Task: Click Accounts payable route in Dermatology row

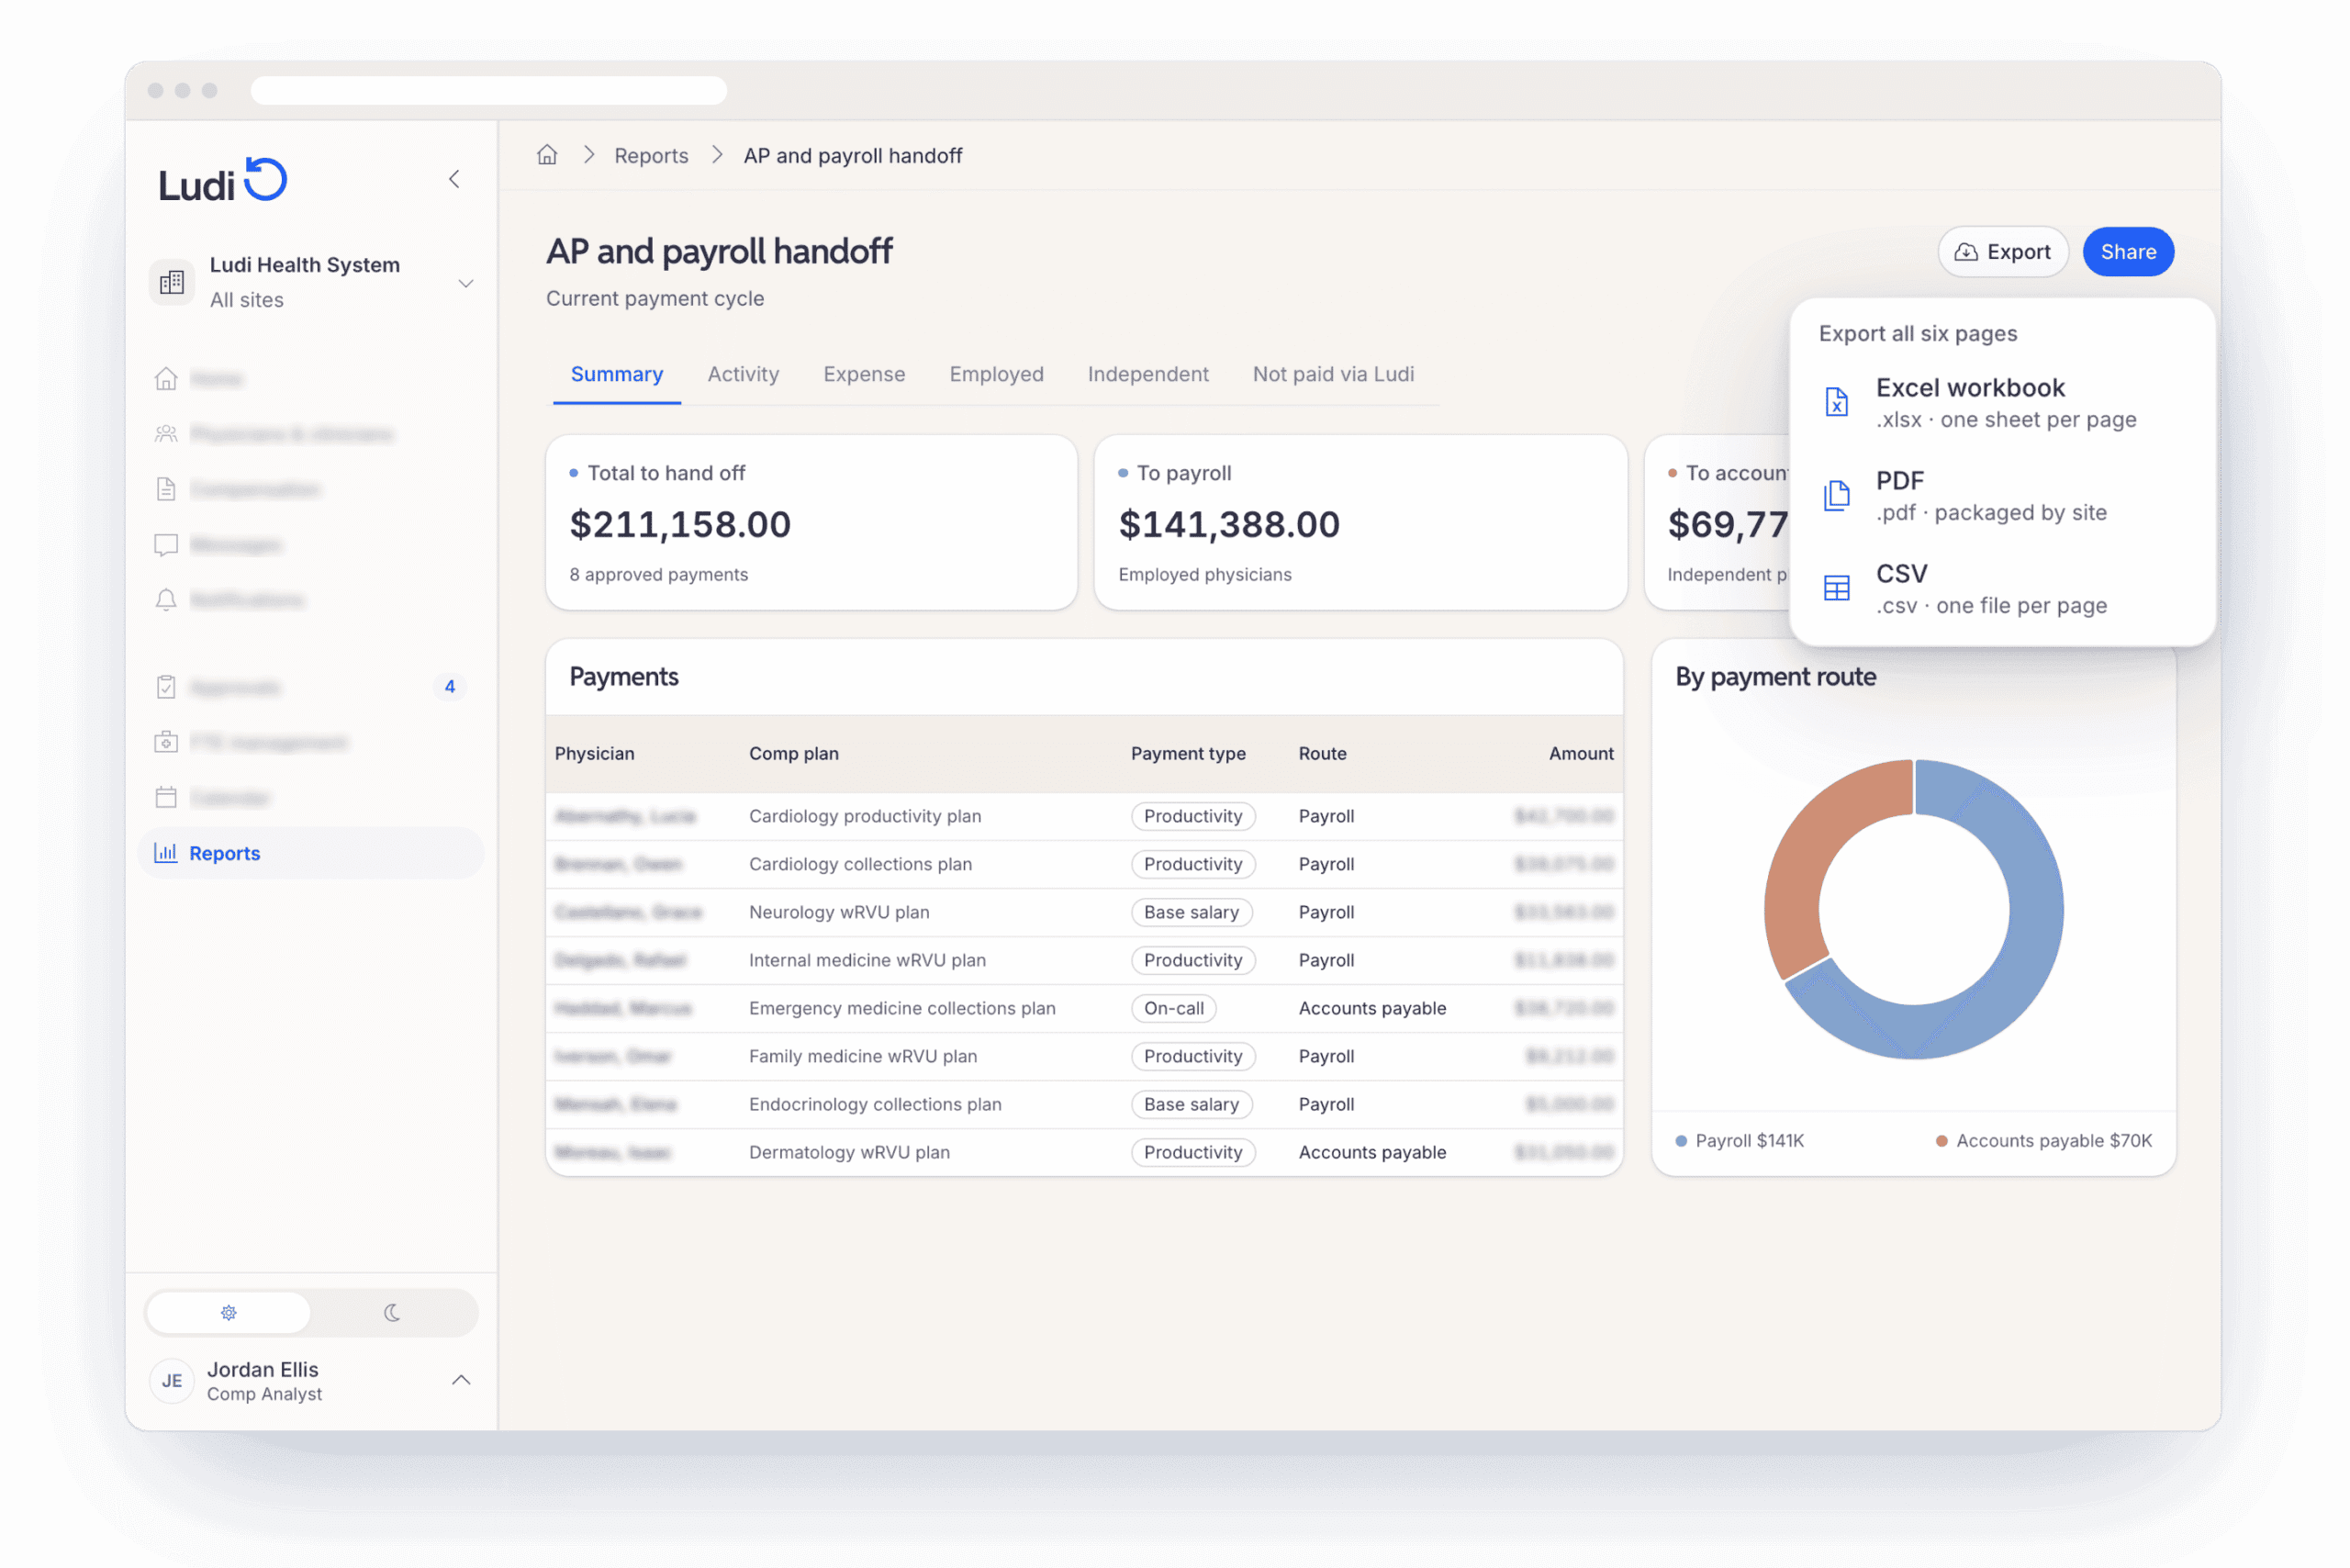Action: (x=1372, y=1152)
